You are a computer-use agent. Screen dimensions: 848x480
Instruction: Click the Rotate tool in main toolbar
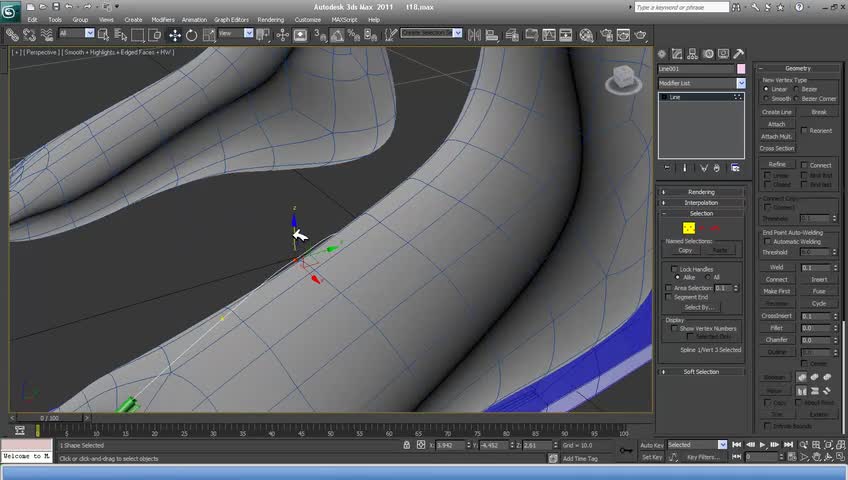pos(191,34)
